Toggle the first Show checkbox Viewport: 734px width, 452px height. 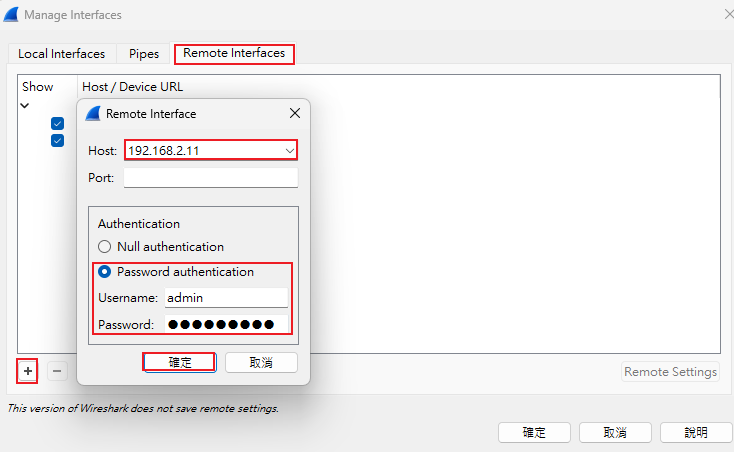(58, 124)
